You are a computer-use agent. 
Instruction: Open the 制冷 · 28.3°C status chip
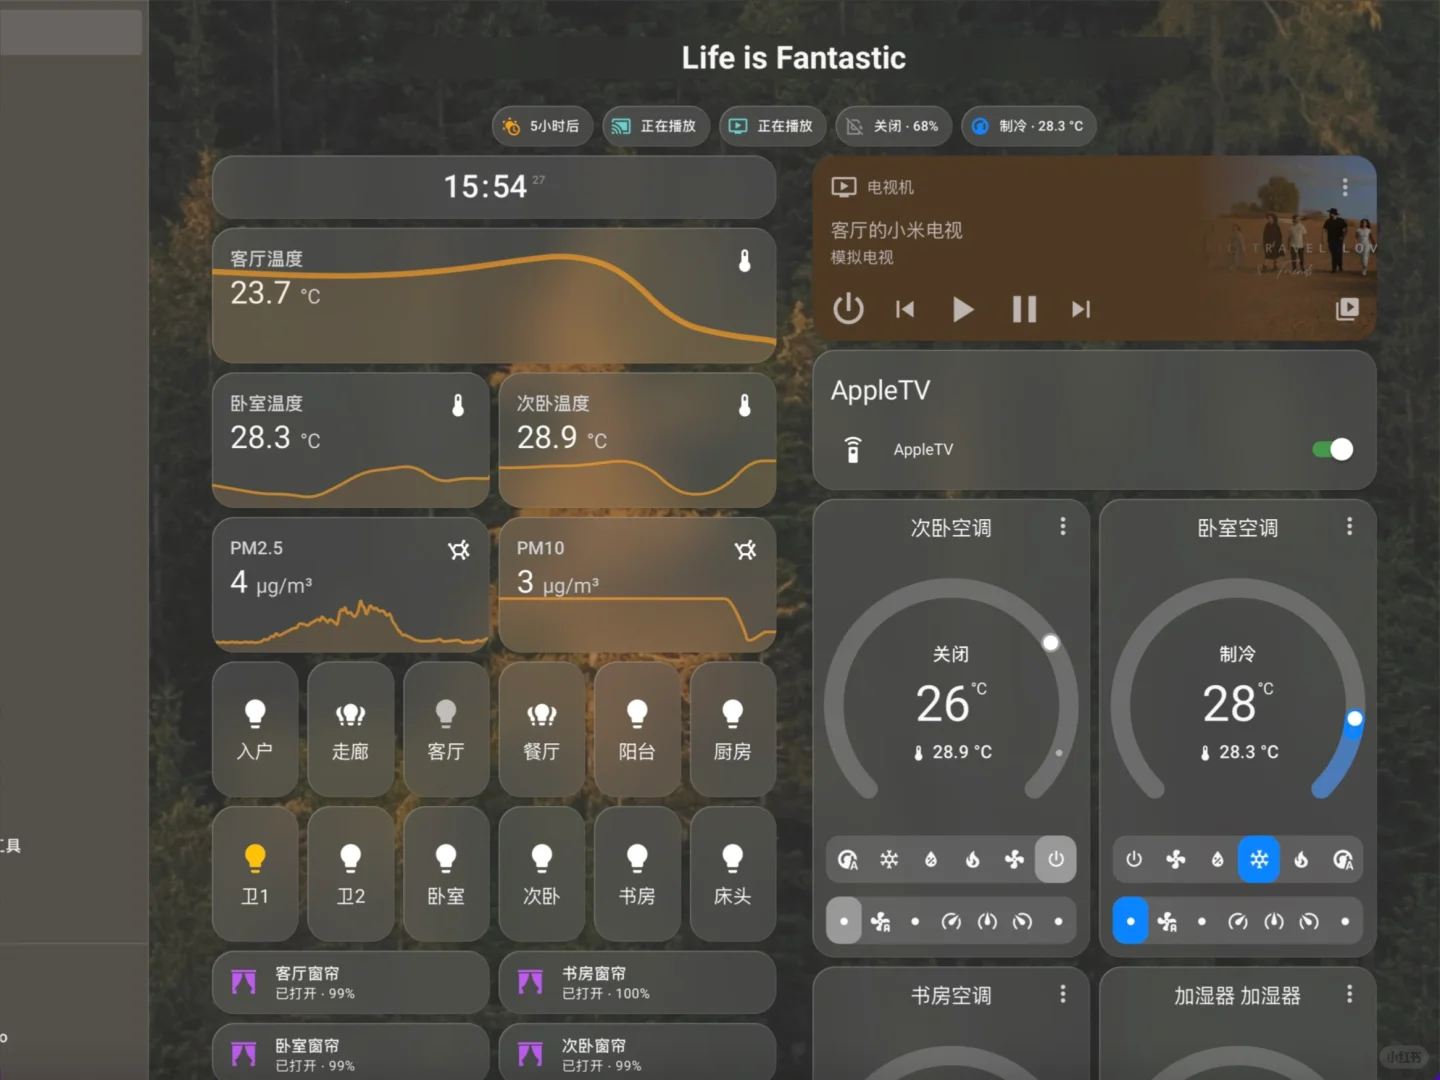pos(1028,126)
